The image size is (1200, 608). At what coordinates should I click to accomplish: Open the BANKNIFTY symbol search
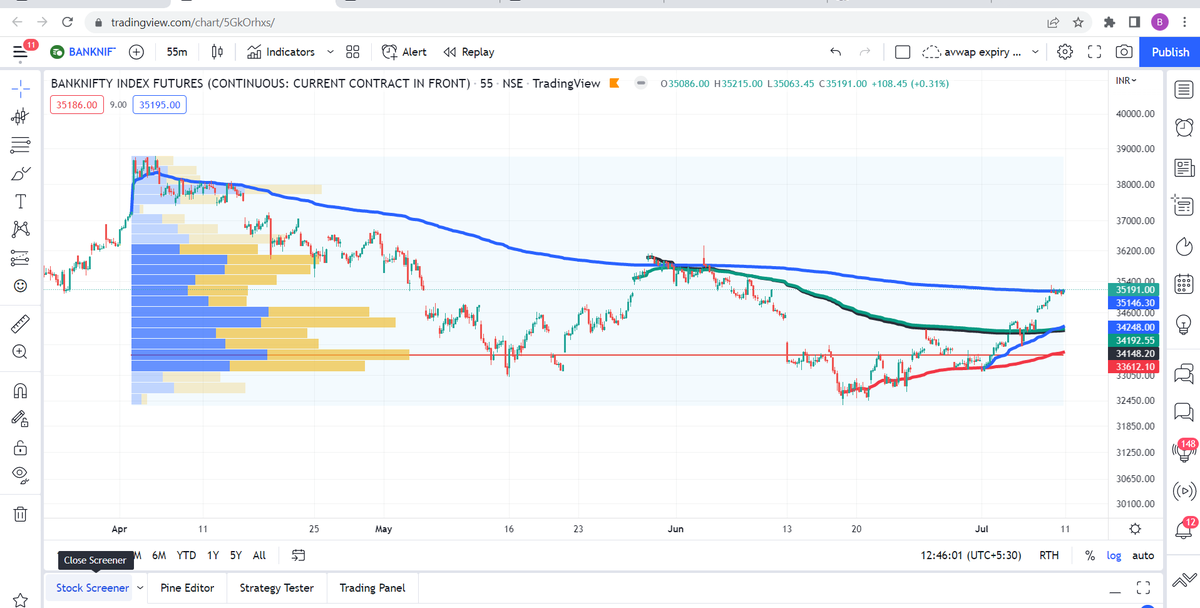click(x=85, y=52)
